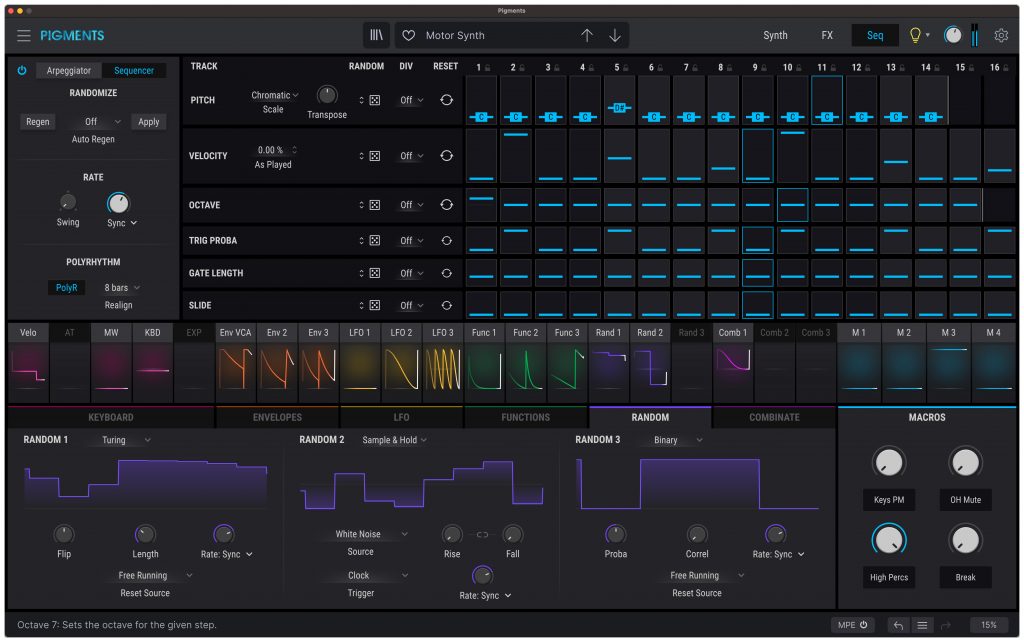Enable PolyR polyrhythm mode

tap(66, 287)
